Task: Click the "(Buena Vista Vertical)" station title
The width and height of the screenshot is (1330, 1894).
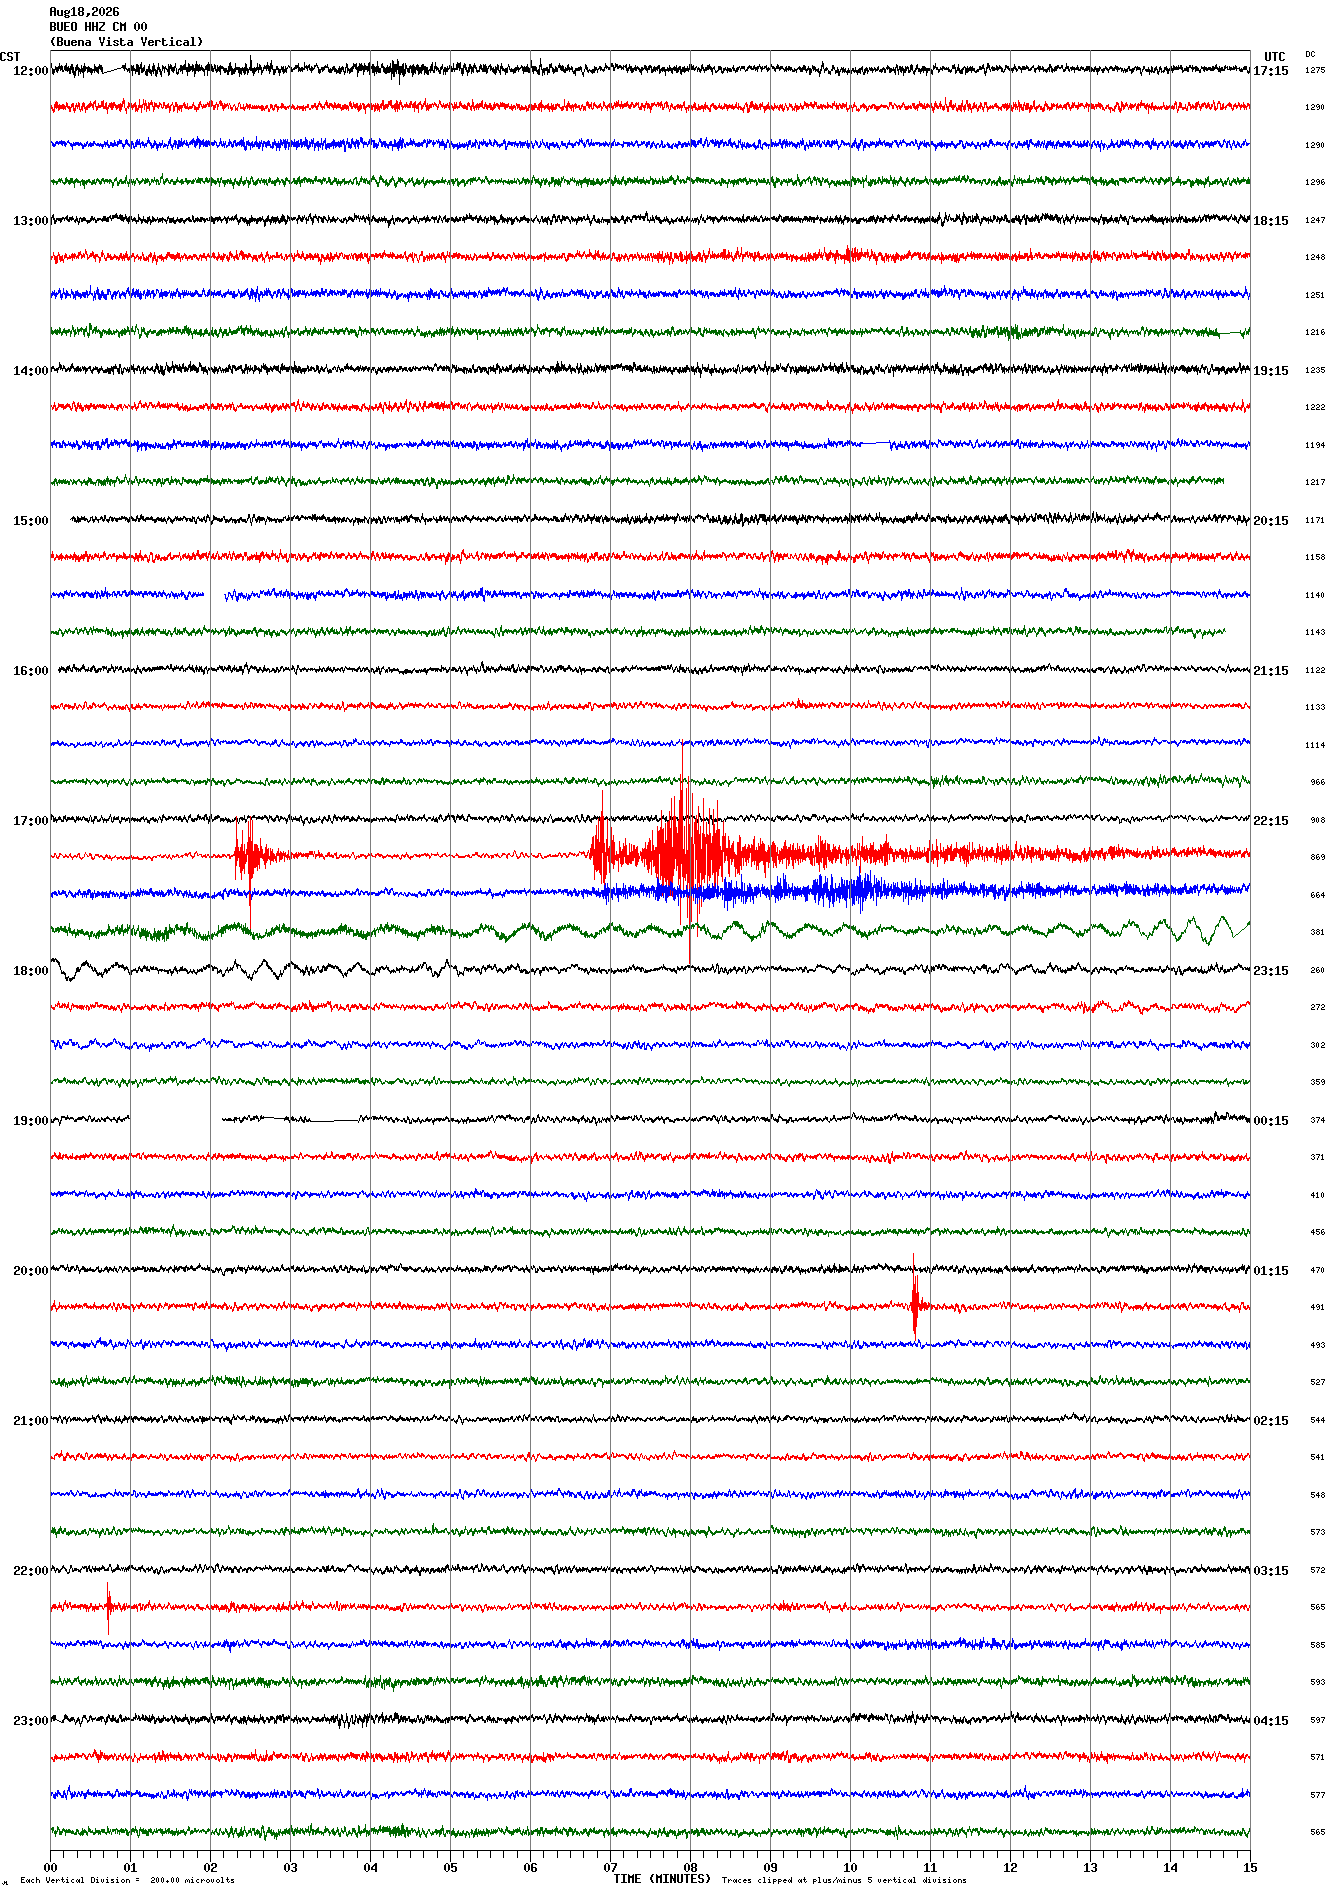Action: pyautogui.click(x=126, y=42)
